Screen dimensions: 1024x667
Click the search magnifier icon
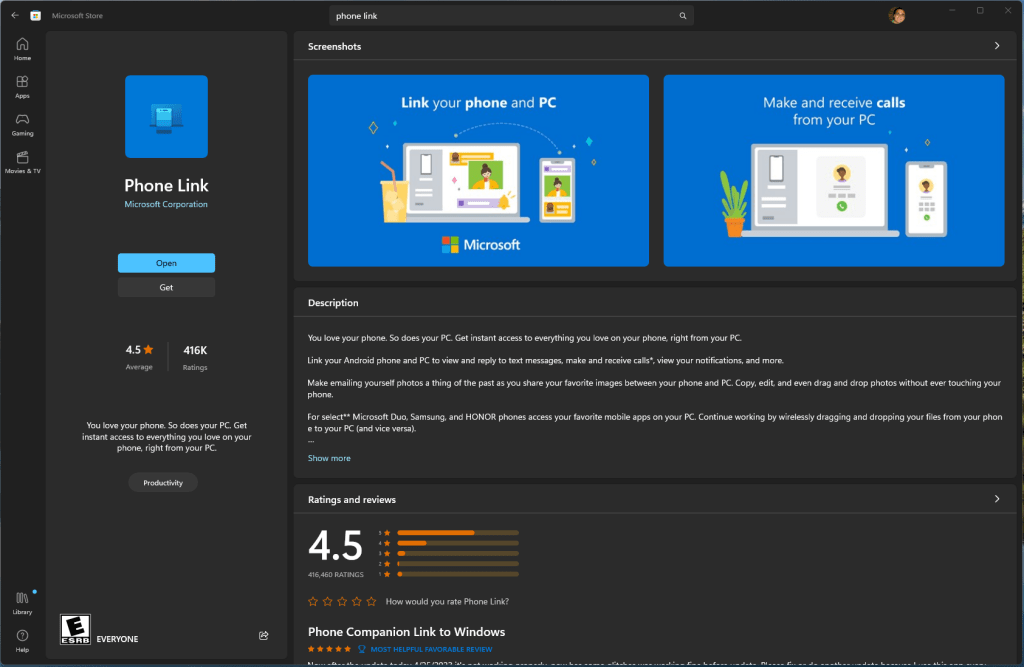[x=683, y=16]
